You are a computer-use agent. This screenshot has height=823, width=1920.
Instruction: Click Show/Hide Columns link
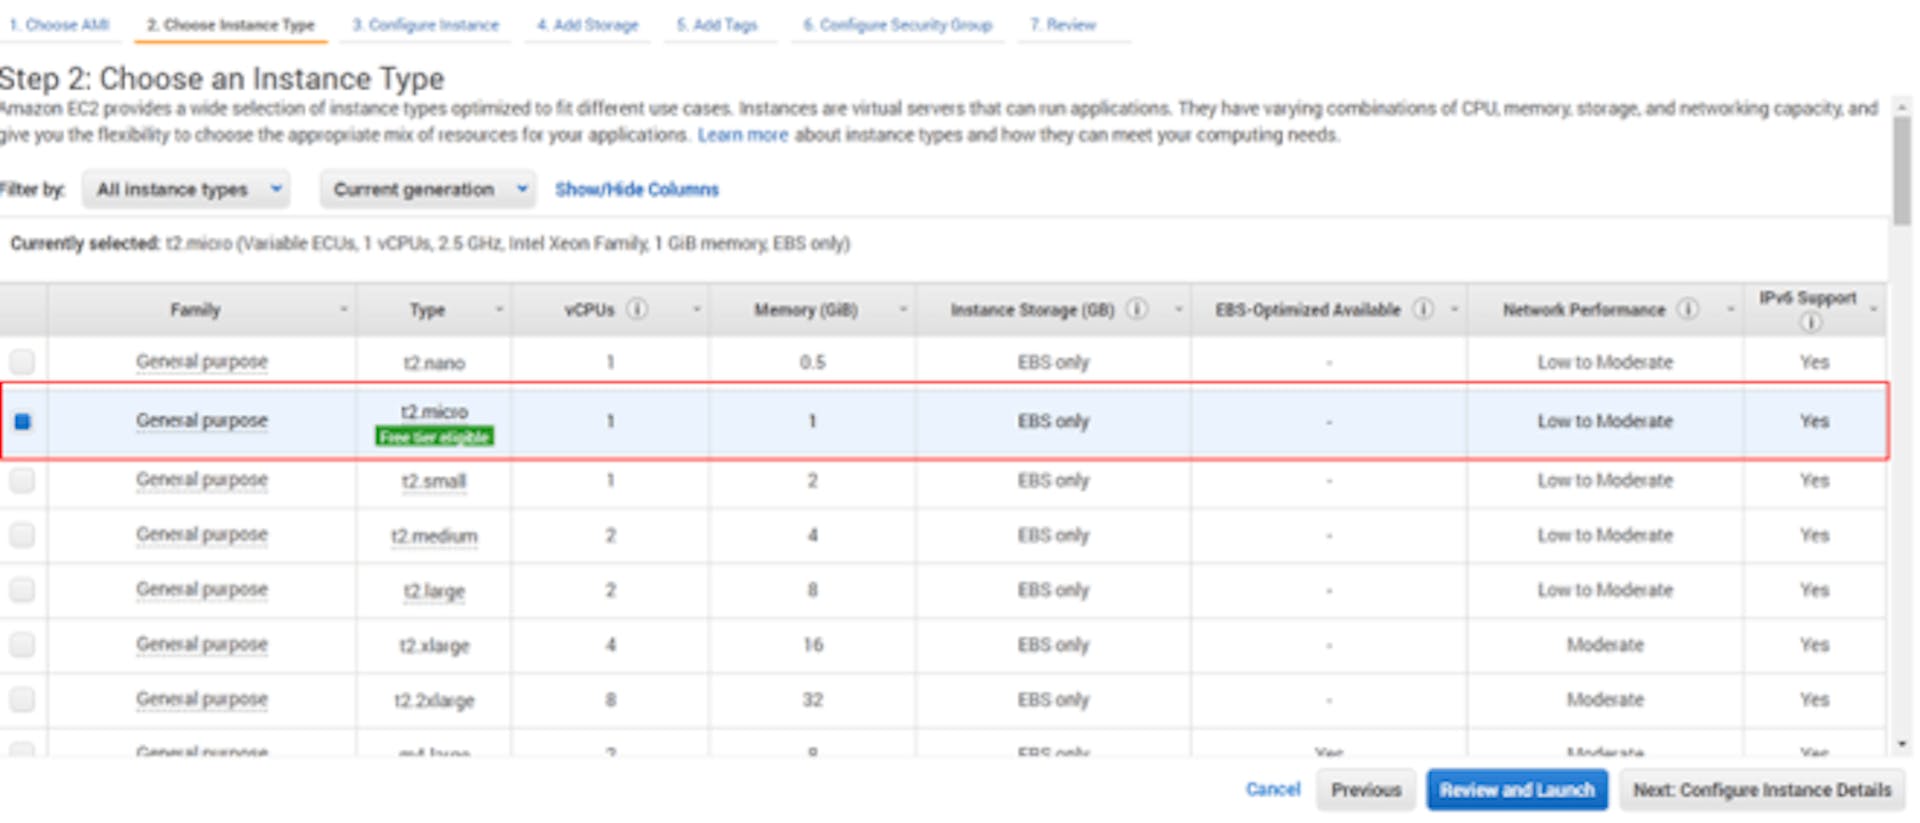pos(637,189)
